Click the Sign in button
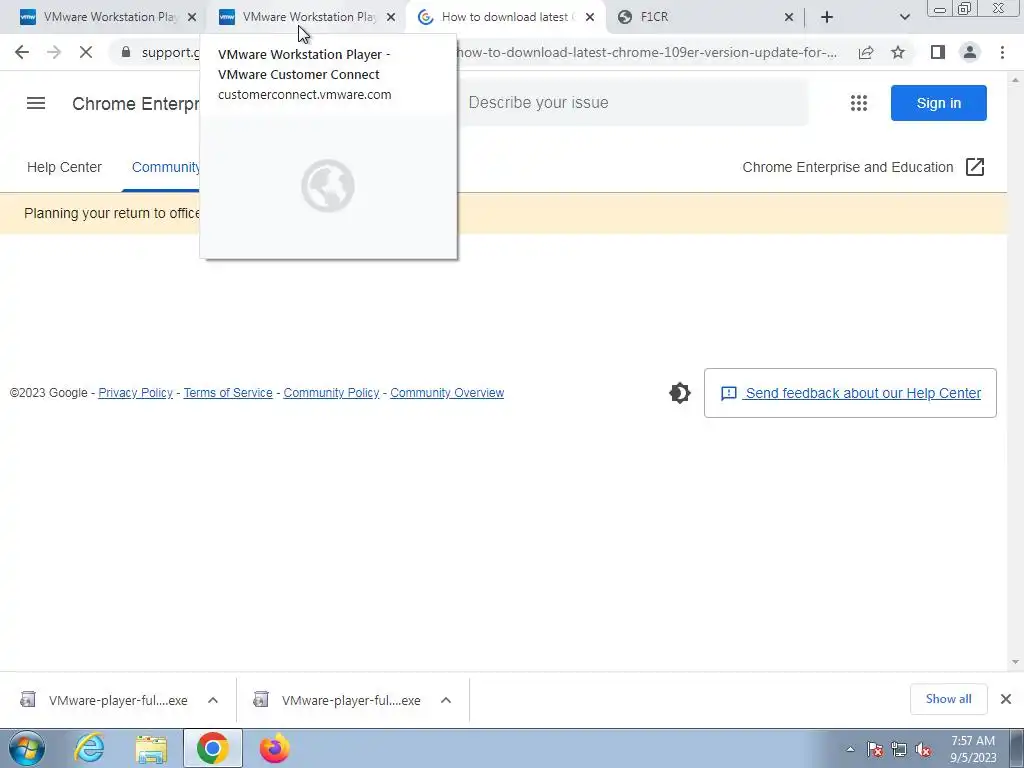This screenshot has width=1024, height=768. [x=938, y=103]
